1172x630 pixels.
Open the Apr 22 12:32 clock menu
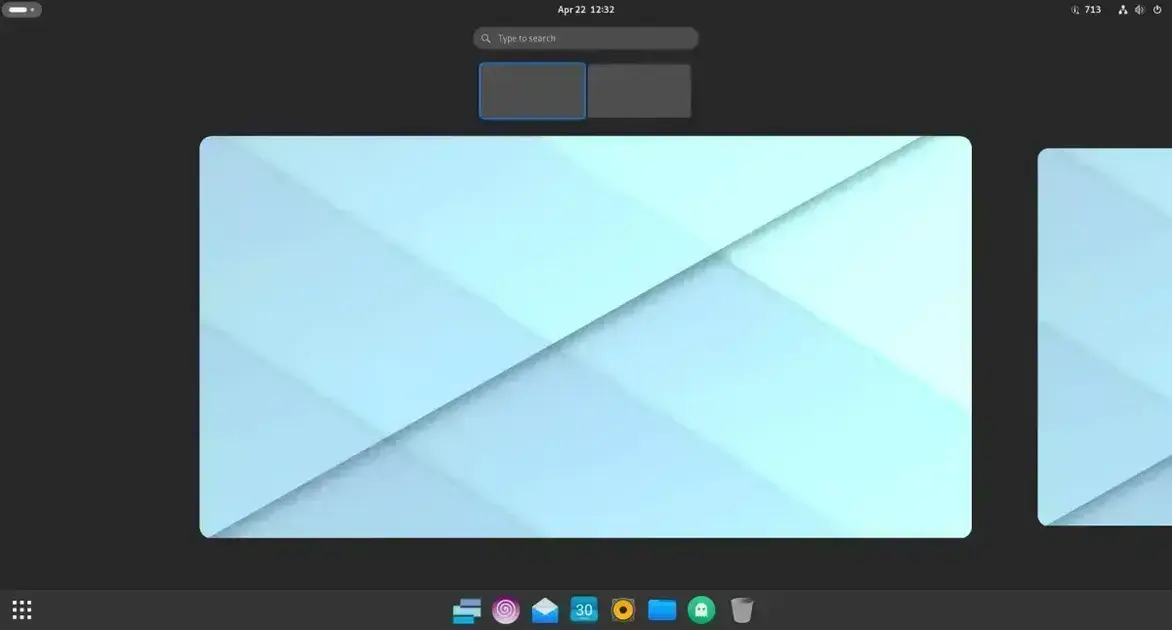pyautogui.click(x=586, y=10)
